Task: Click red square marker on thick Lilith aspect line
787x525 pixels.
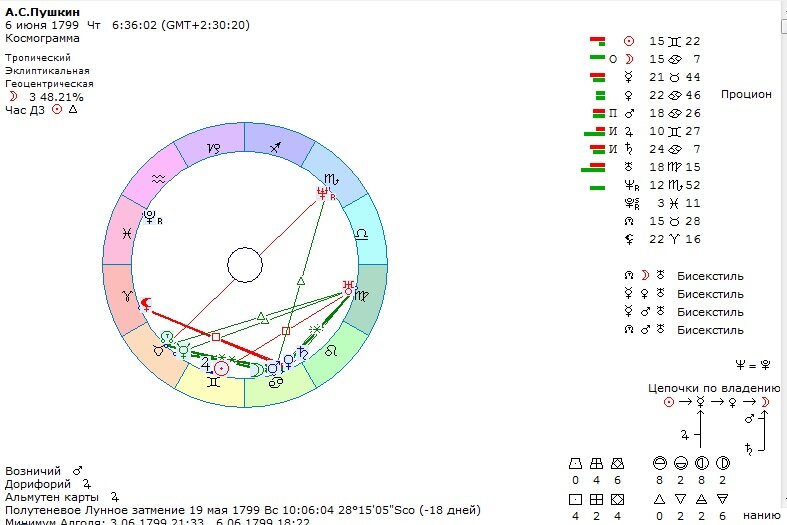Action: [x=216, y=337]
